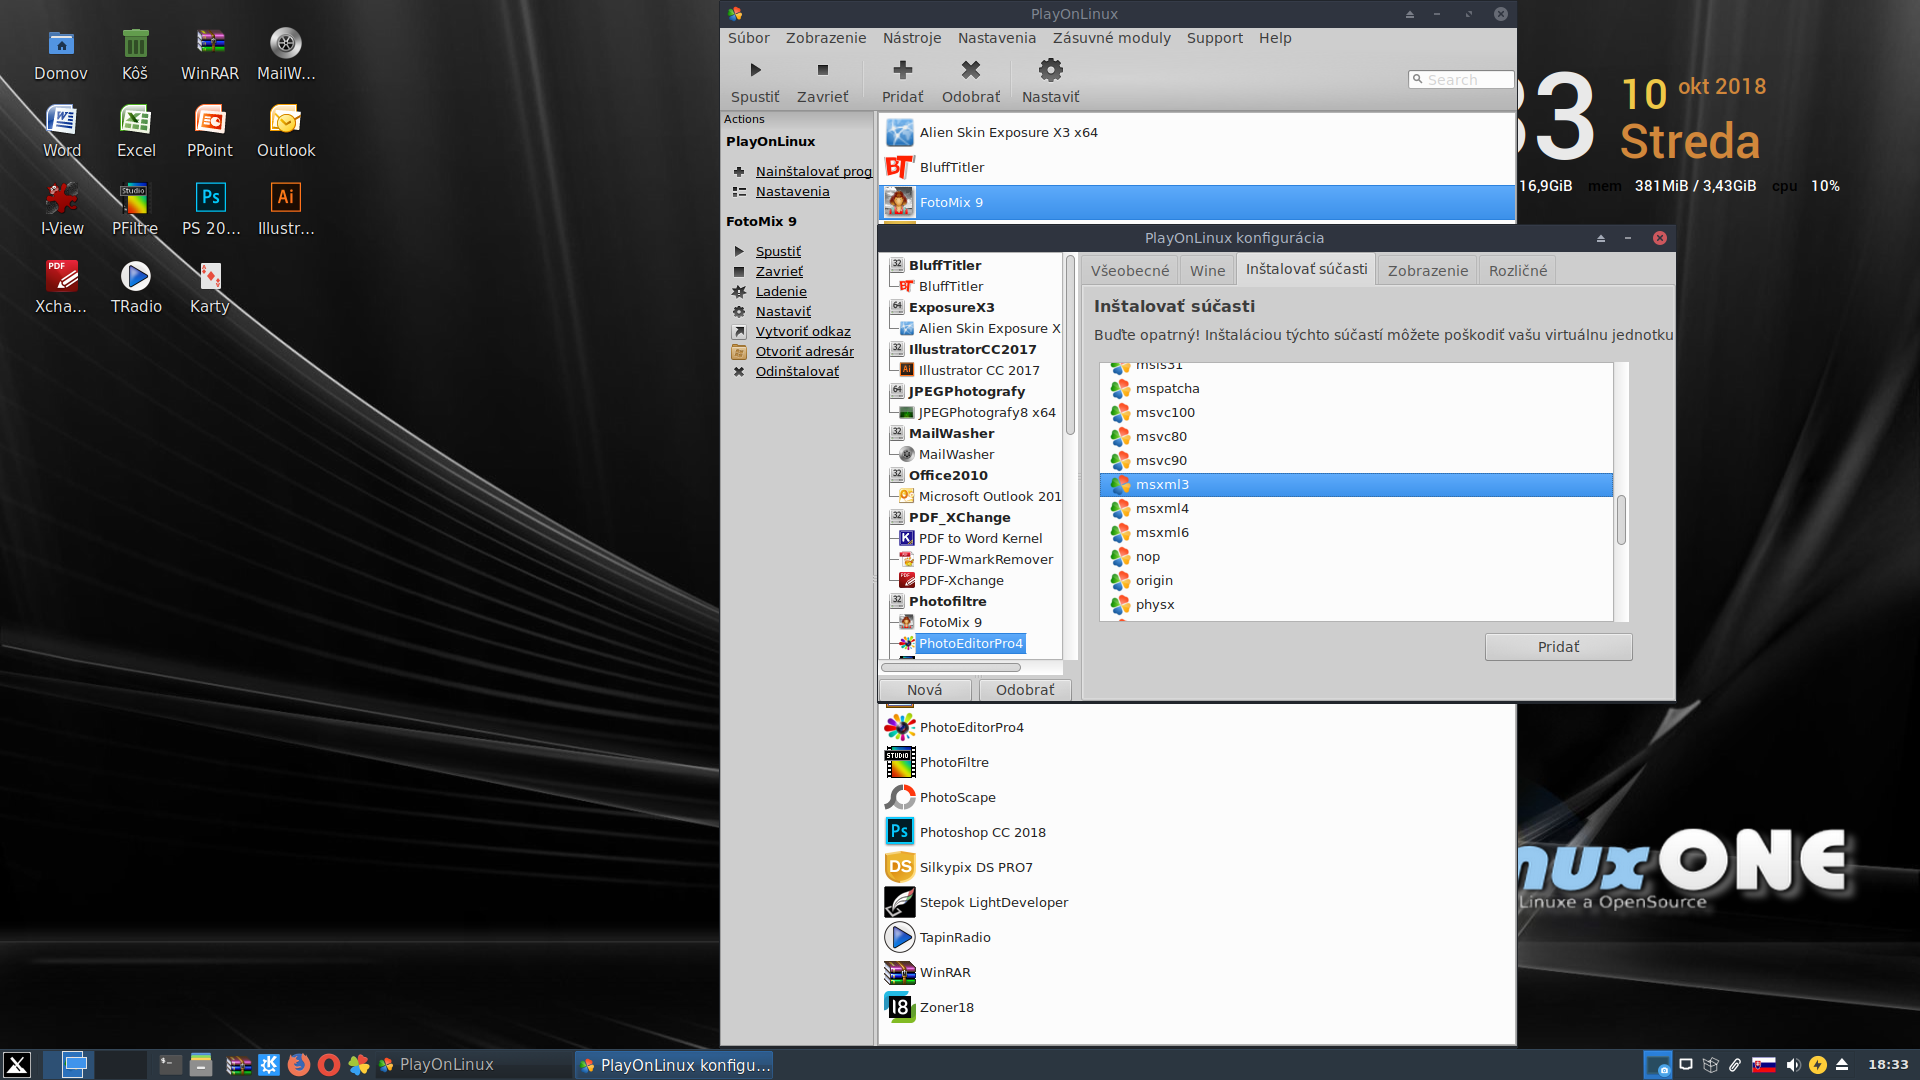Select the mspatcha component
The image size is (1920, 1080).
(x=1356, y=389)
